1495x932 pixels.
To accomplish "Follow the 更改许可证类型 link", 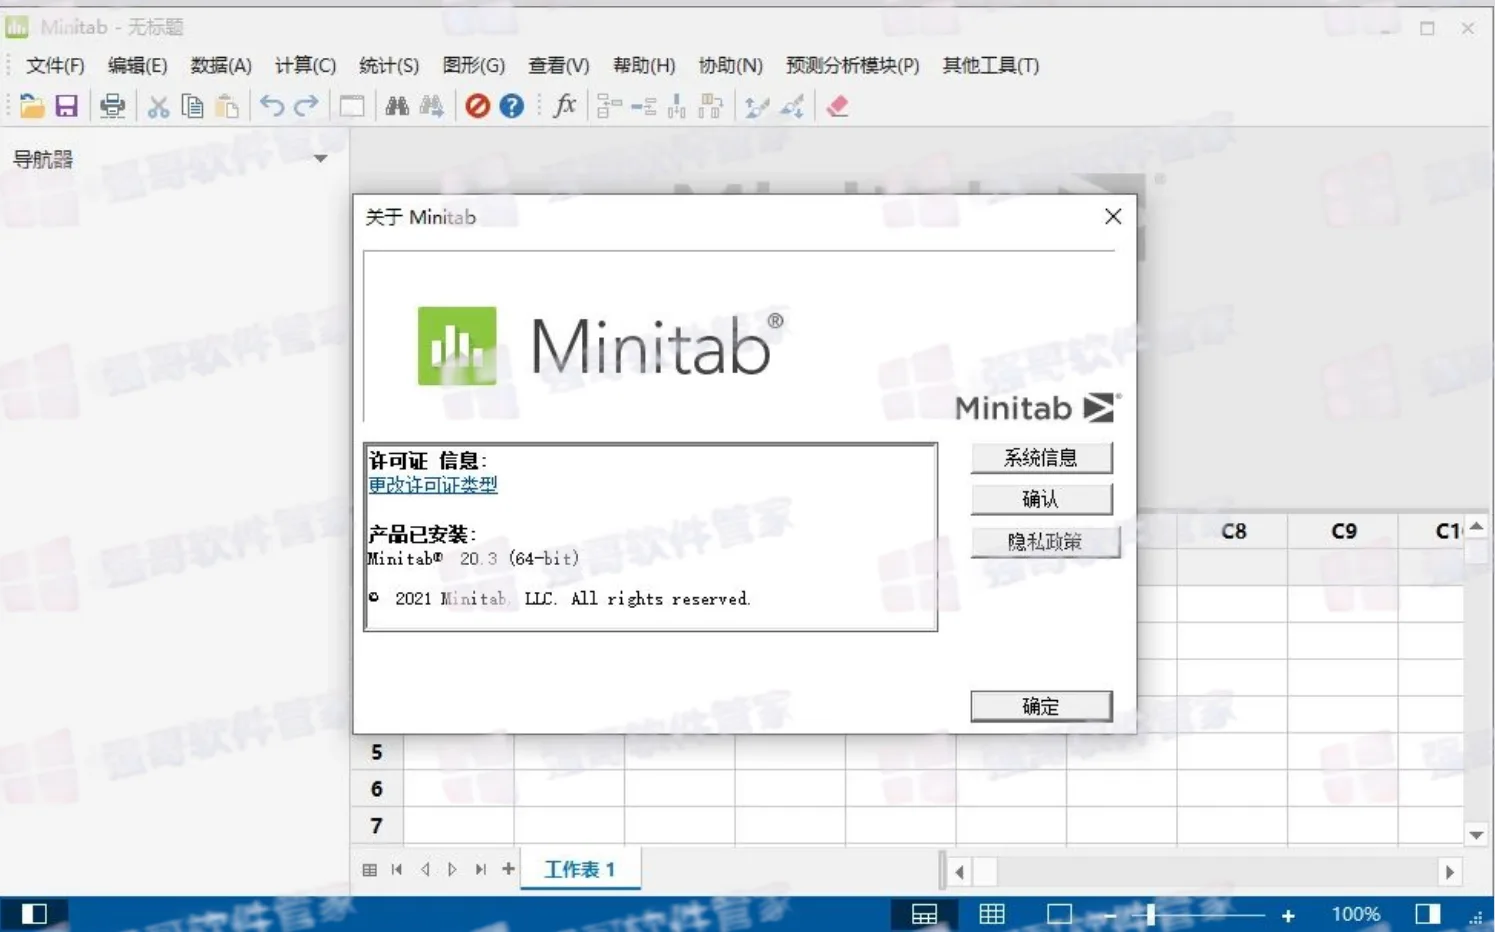I will (x=433, y=485).
